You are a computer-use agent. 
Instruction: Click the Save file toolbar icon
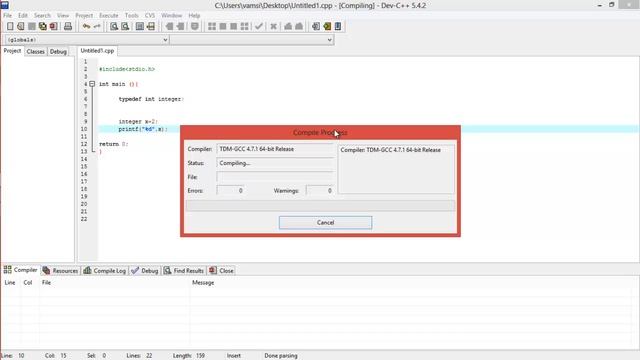32,26
